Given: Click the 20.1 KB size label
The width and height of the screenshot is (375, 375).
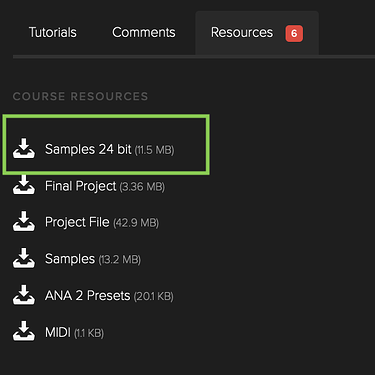Looking at the screenshot, I should coord(153,296).
